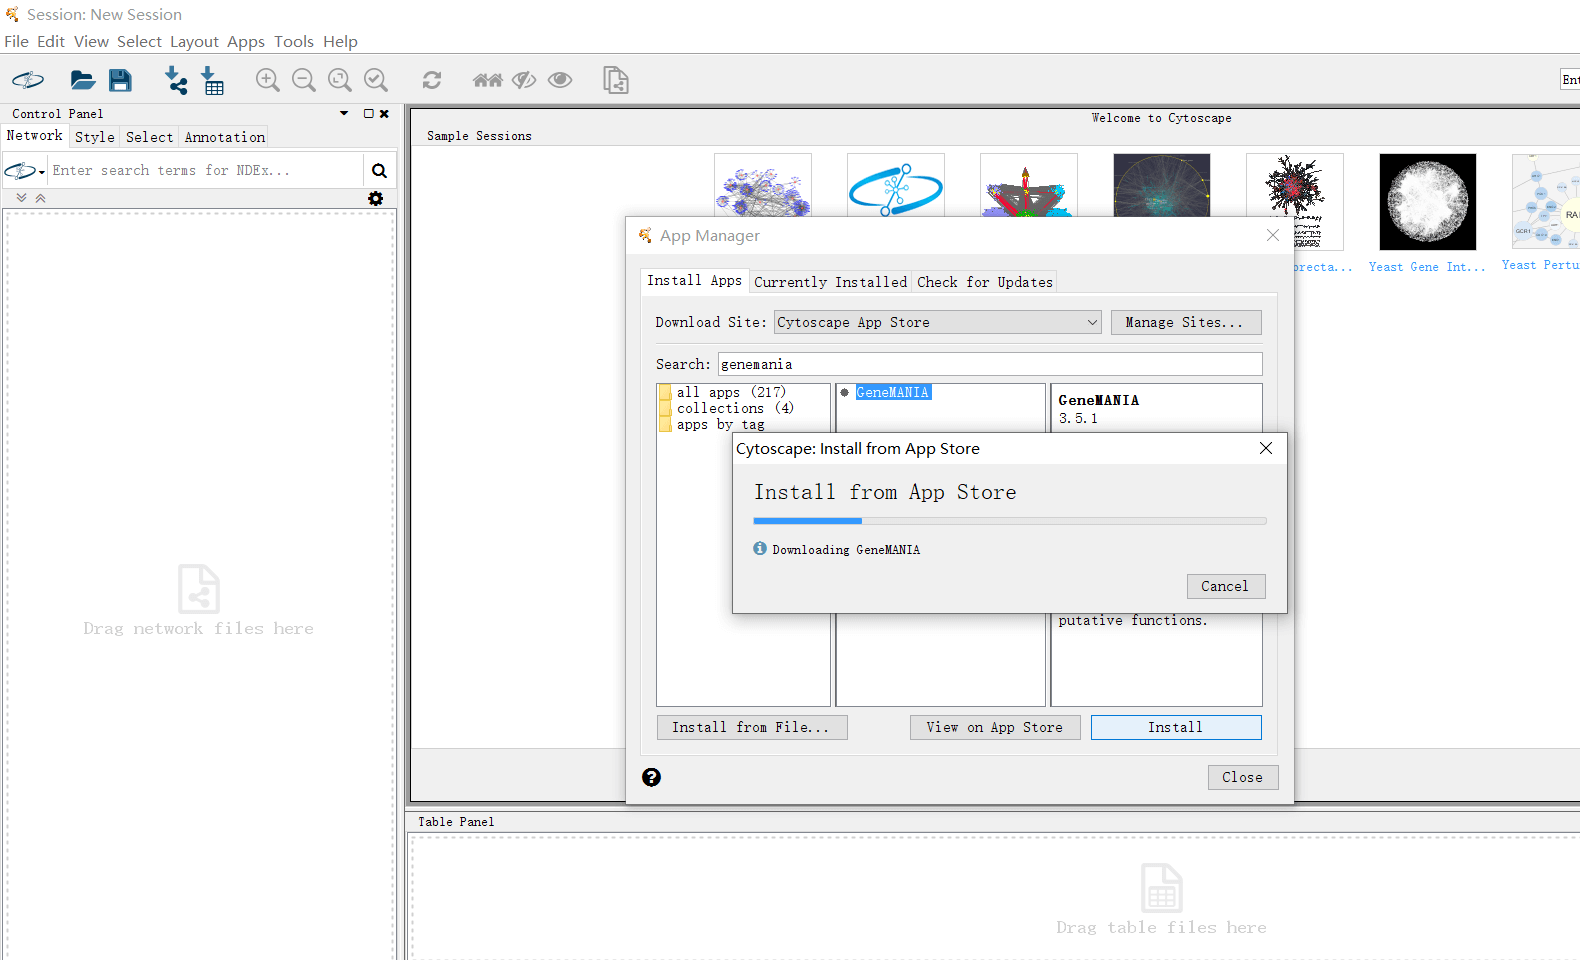
Task: Zoom in magnifier icon
Action: click(x=268, y=80)
